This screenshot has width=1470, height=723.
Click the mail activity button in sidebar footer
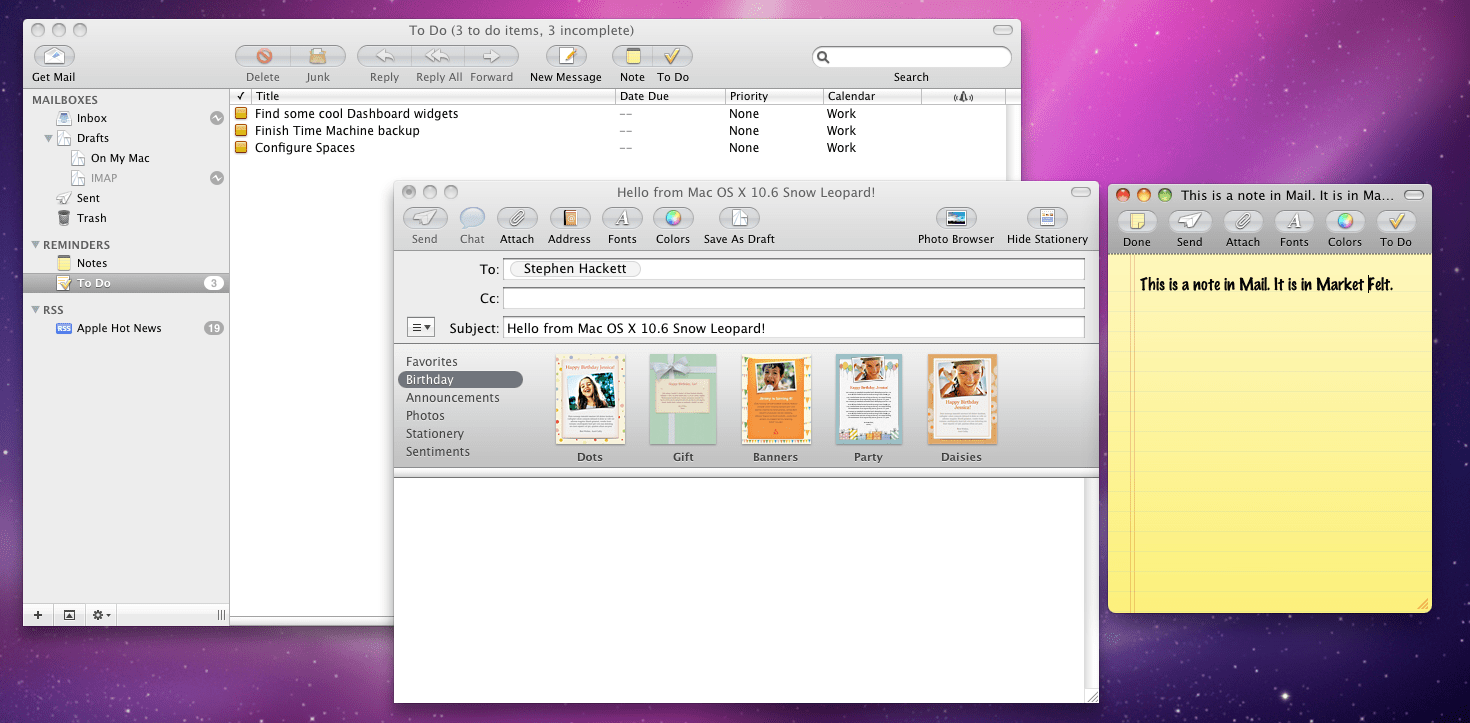pyautogui.click(x=69, y=615)
